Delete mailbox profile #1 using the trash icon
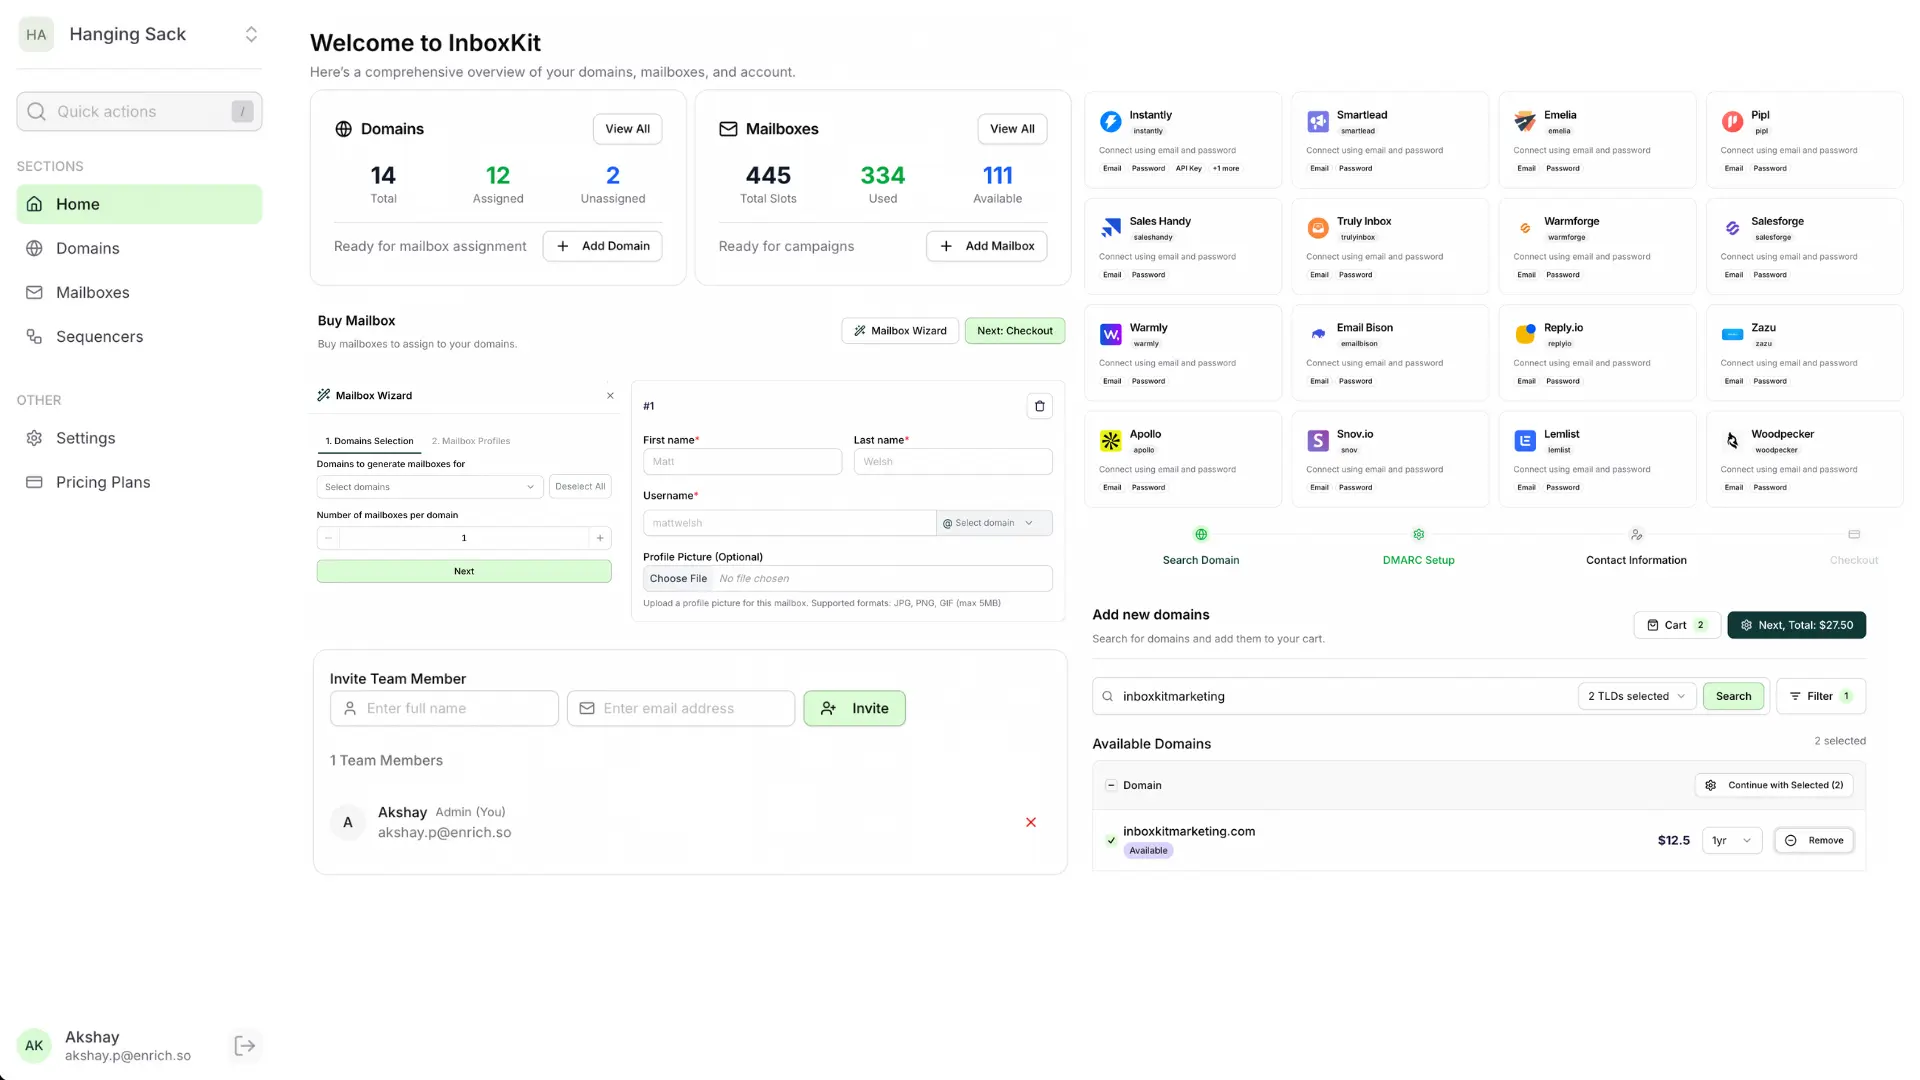1920x1080 pixels. pyautogui.click(x=1039, y=406)
